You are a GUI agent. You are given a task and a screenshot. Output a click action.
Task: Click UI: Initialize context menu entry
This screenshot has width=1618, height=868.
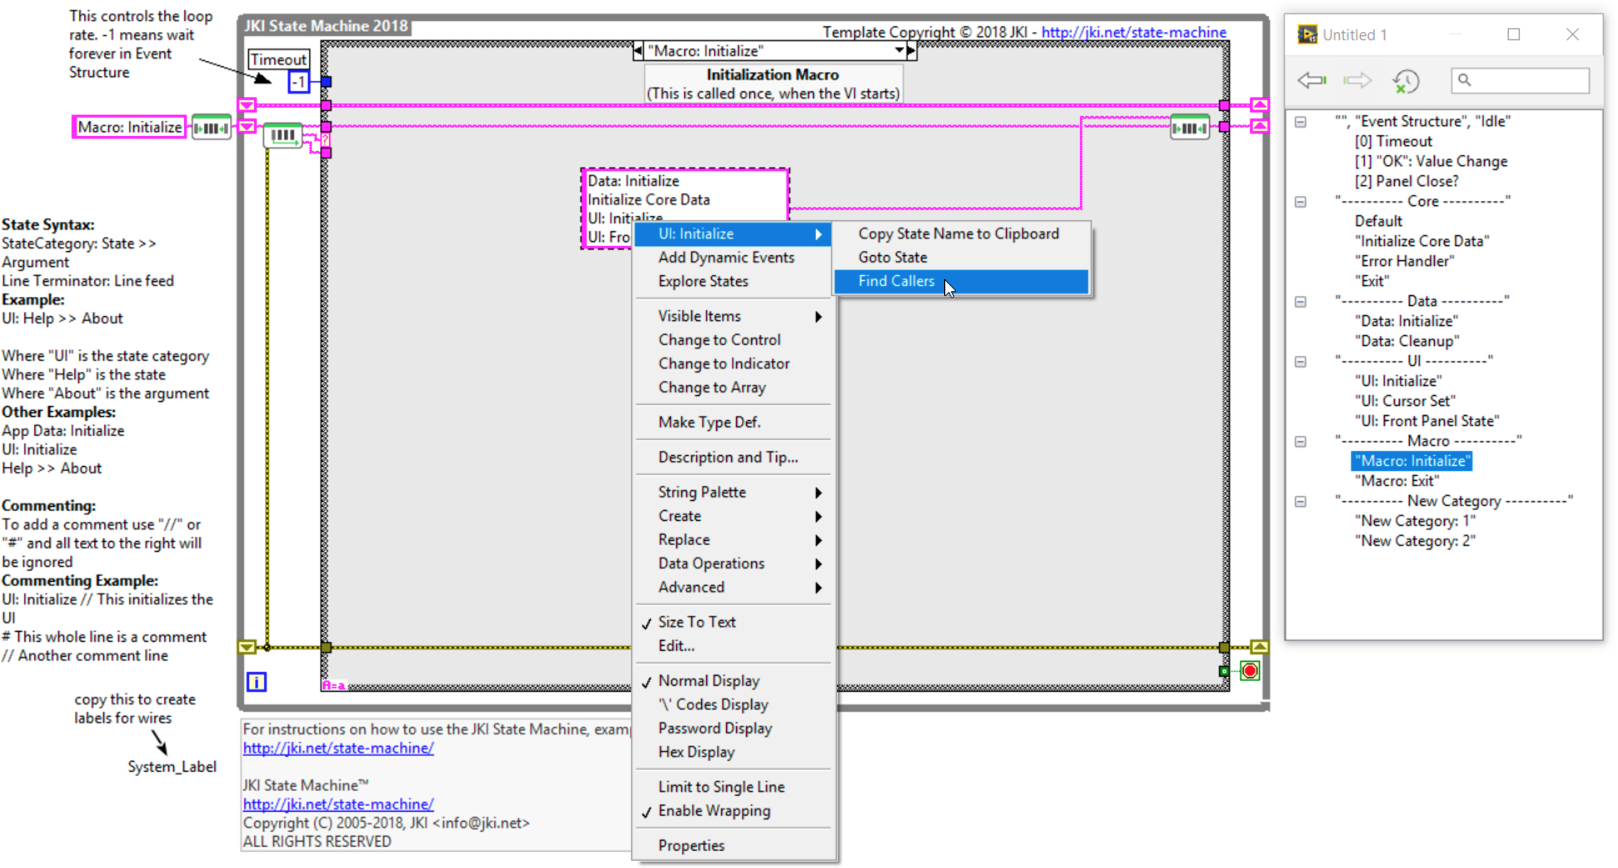(x=734, y=234)
